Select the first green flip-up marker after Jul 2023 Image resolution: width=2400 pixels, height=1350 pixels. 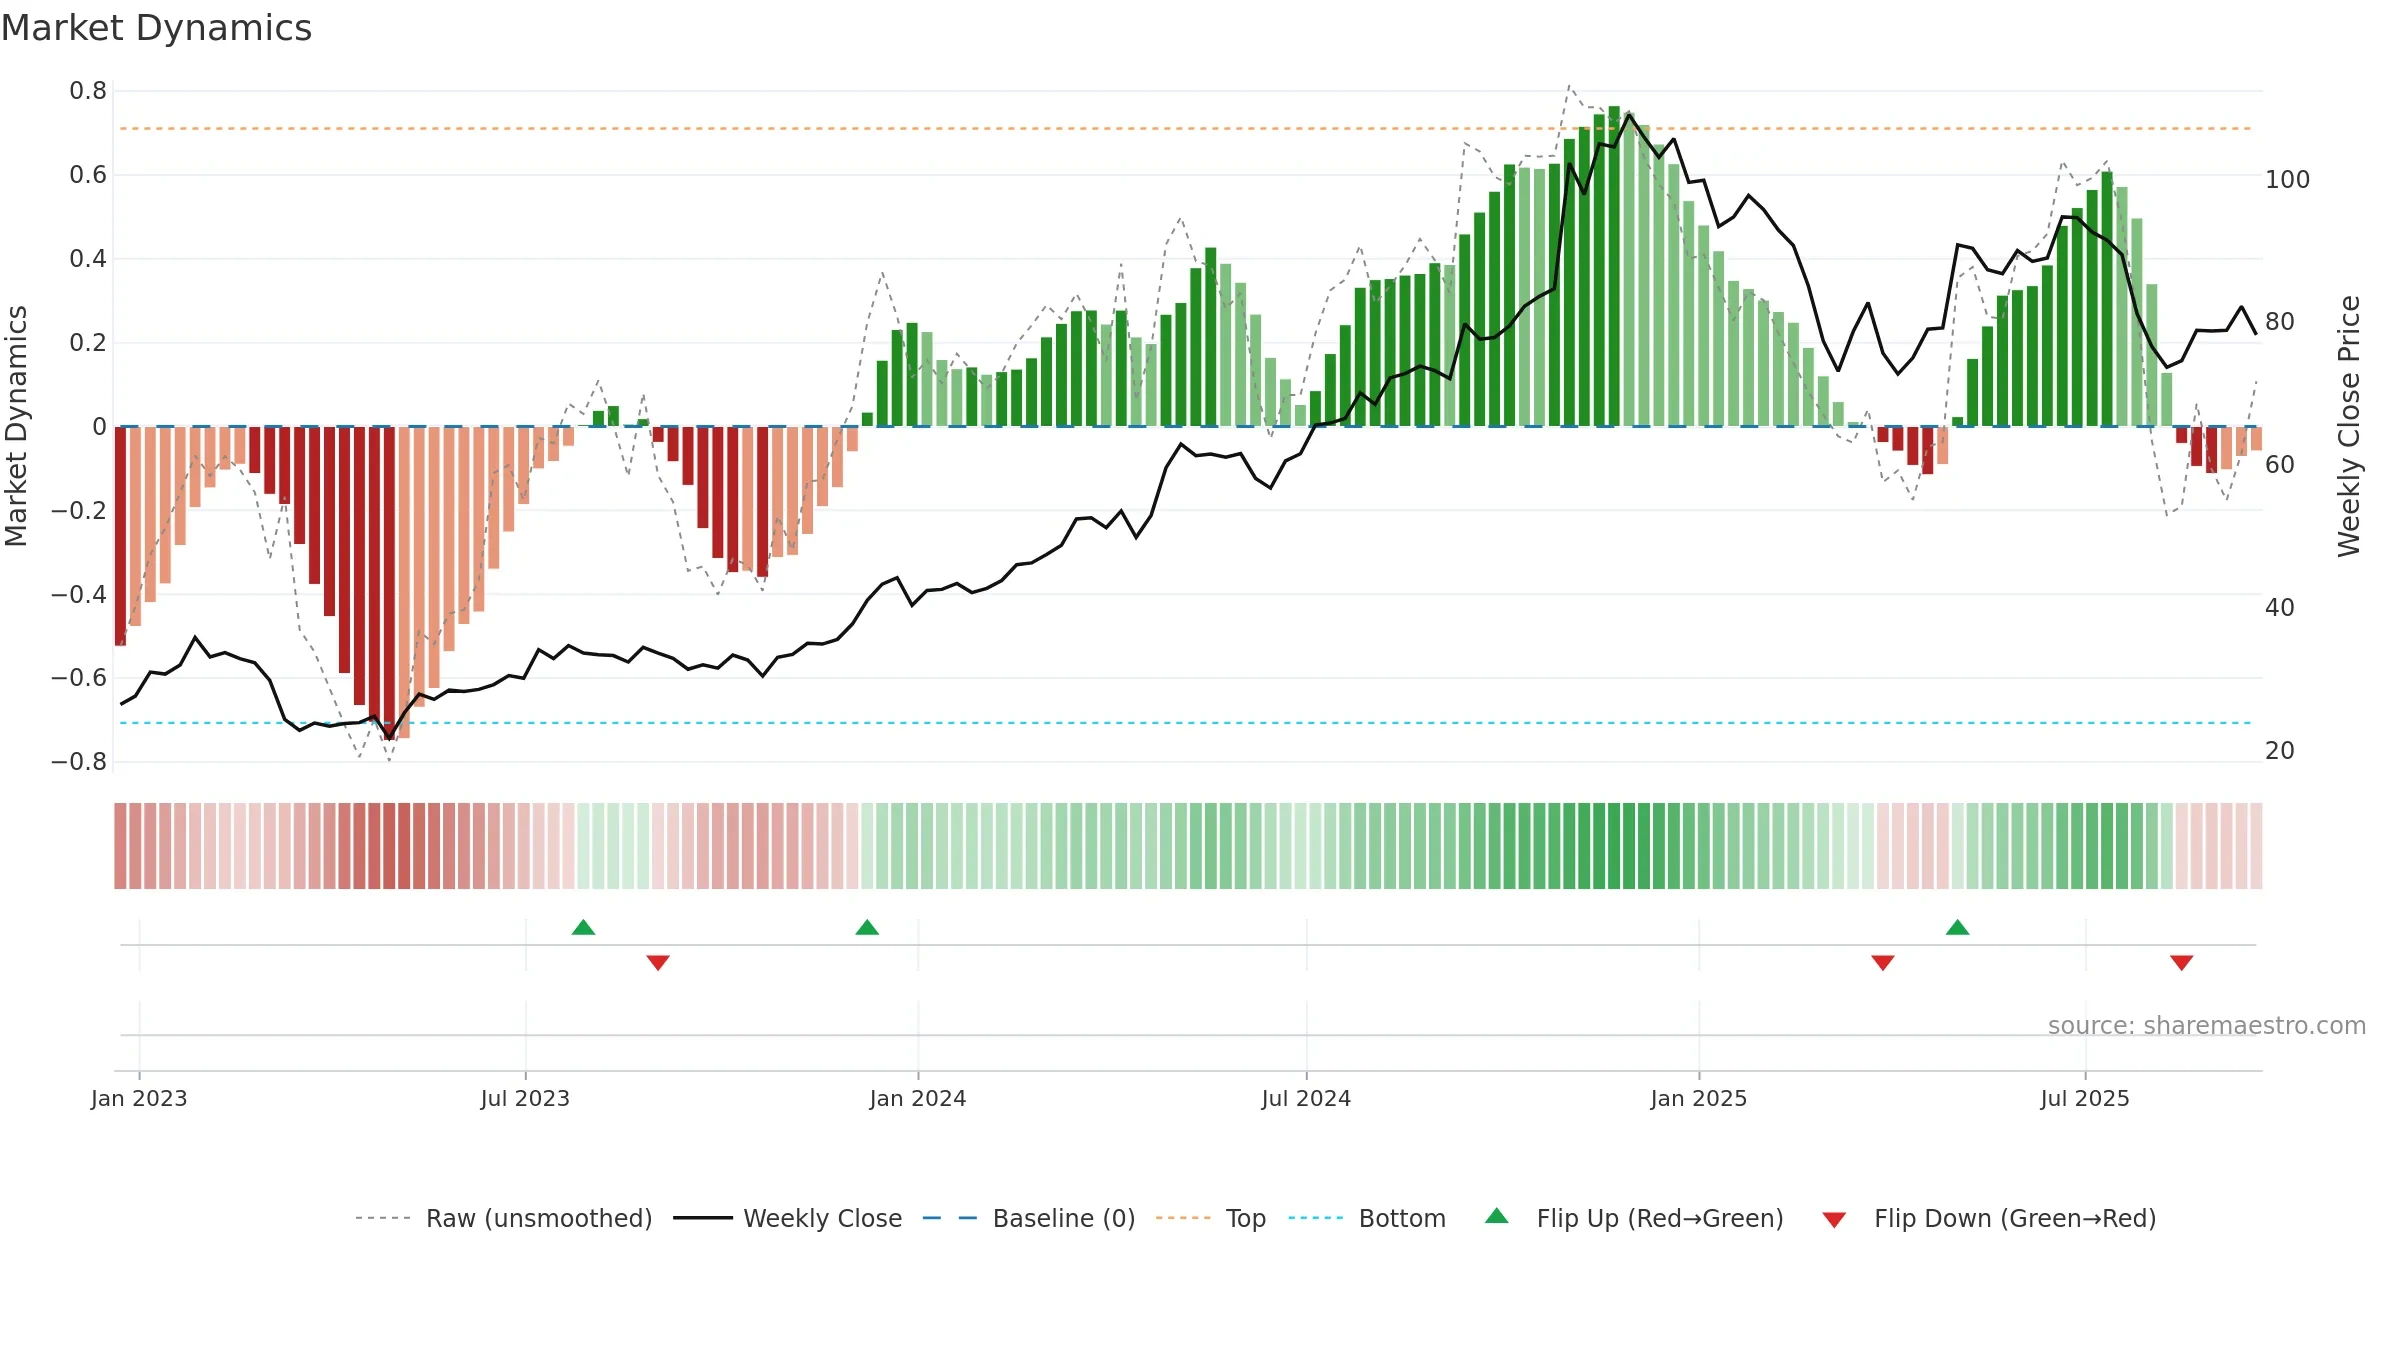[583, 927]
